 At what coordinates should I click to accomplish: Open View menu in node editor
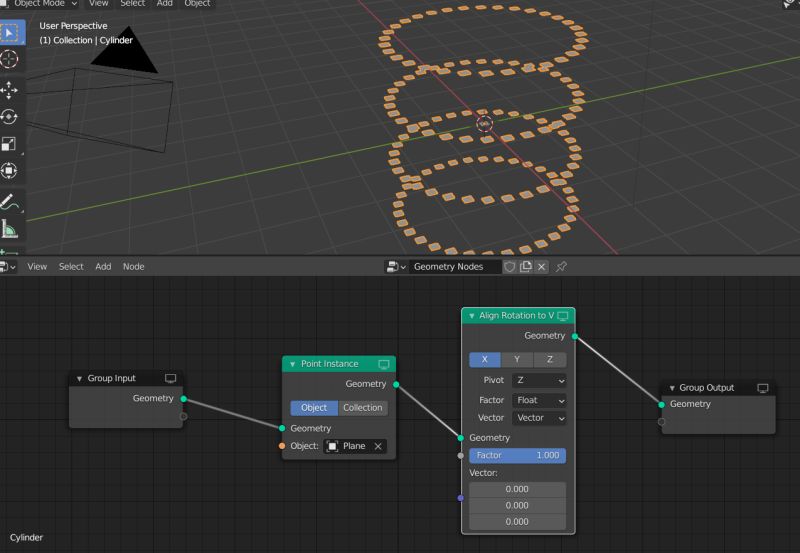(x=37, y=266)
